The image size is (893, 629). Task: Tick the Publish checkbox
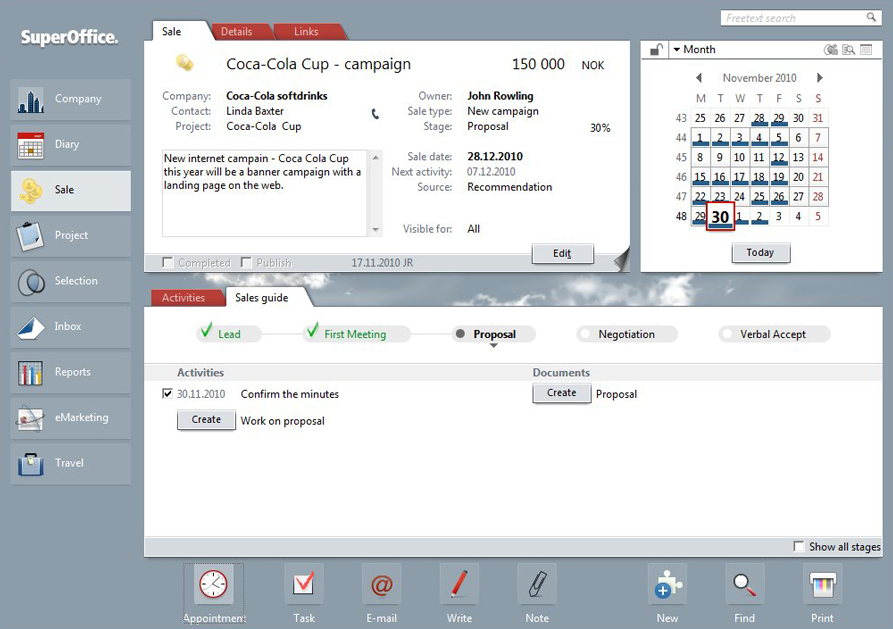point(246,262)
